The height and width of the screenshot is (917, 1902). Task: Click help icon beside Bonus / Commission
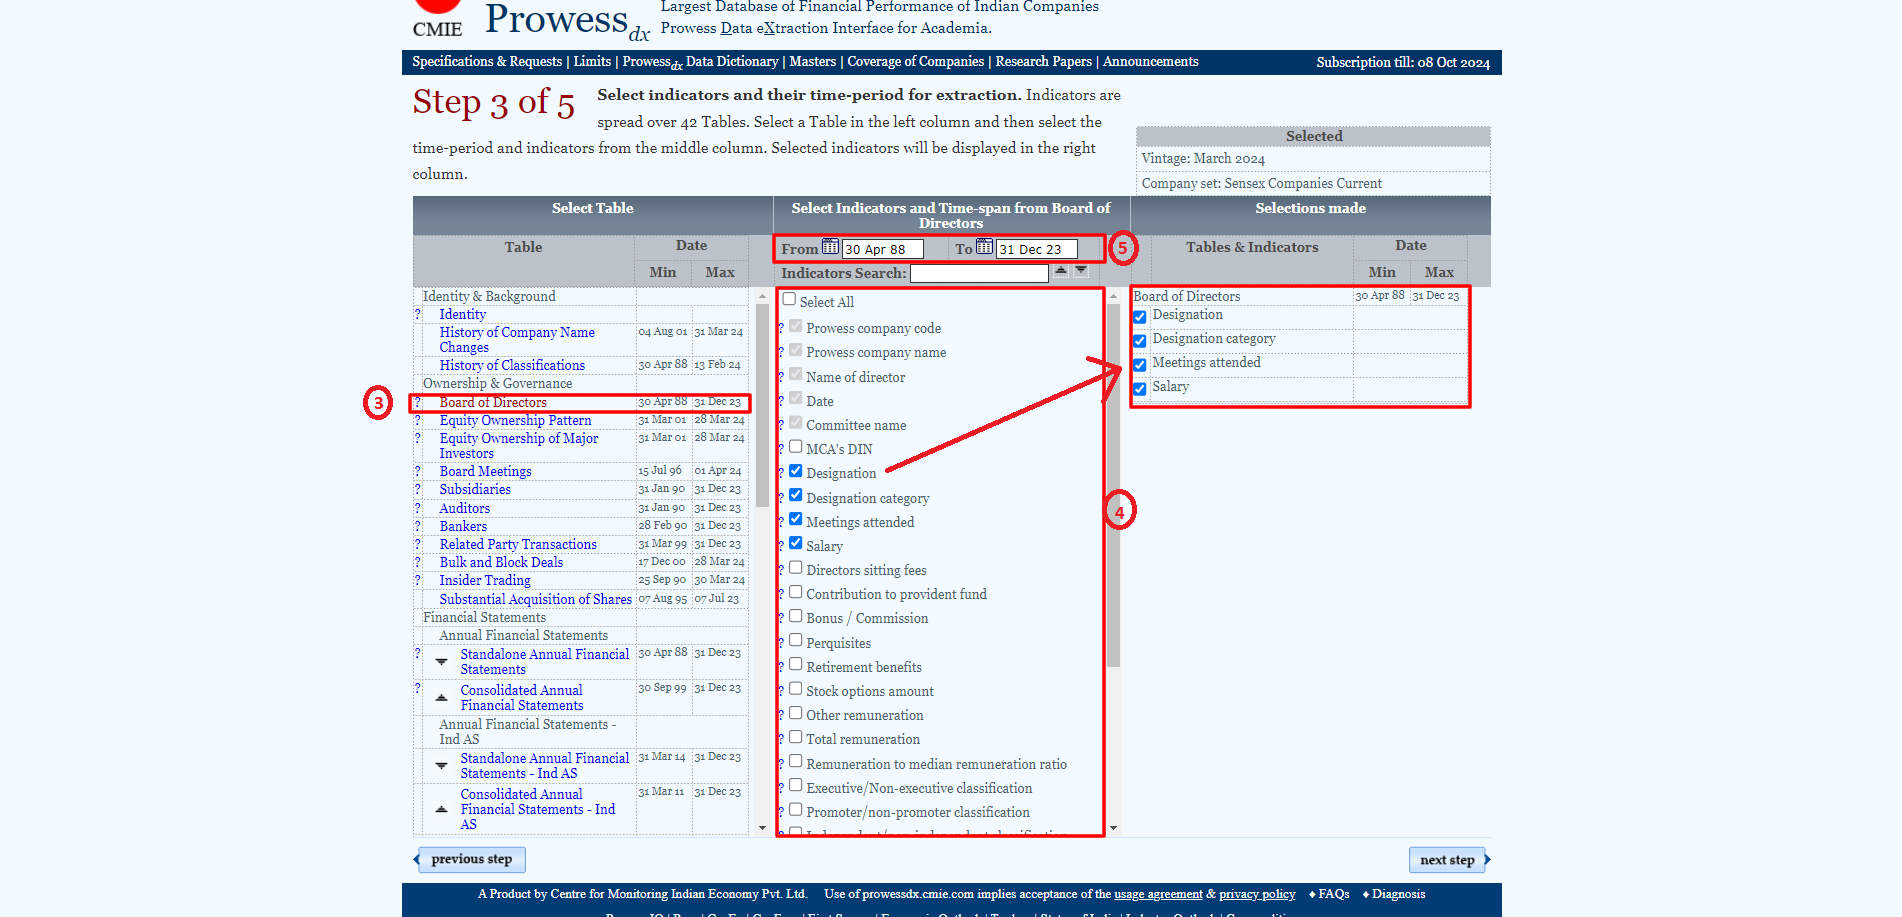tap(781, 619)
